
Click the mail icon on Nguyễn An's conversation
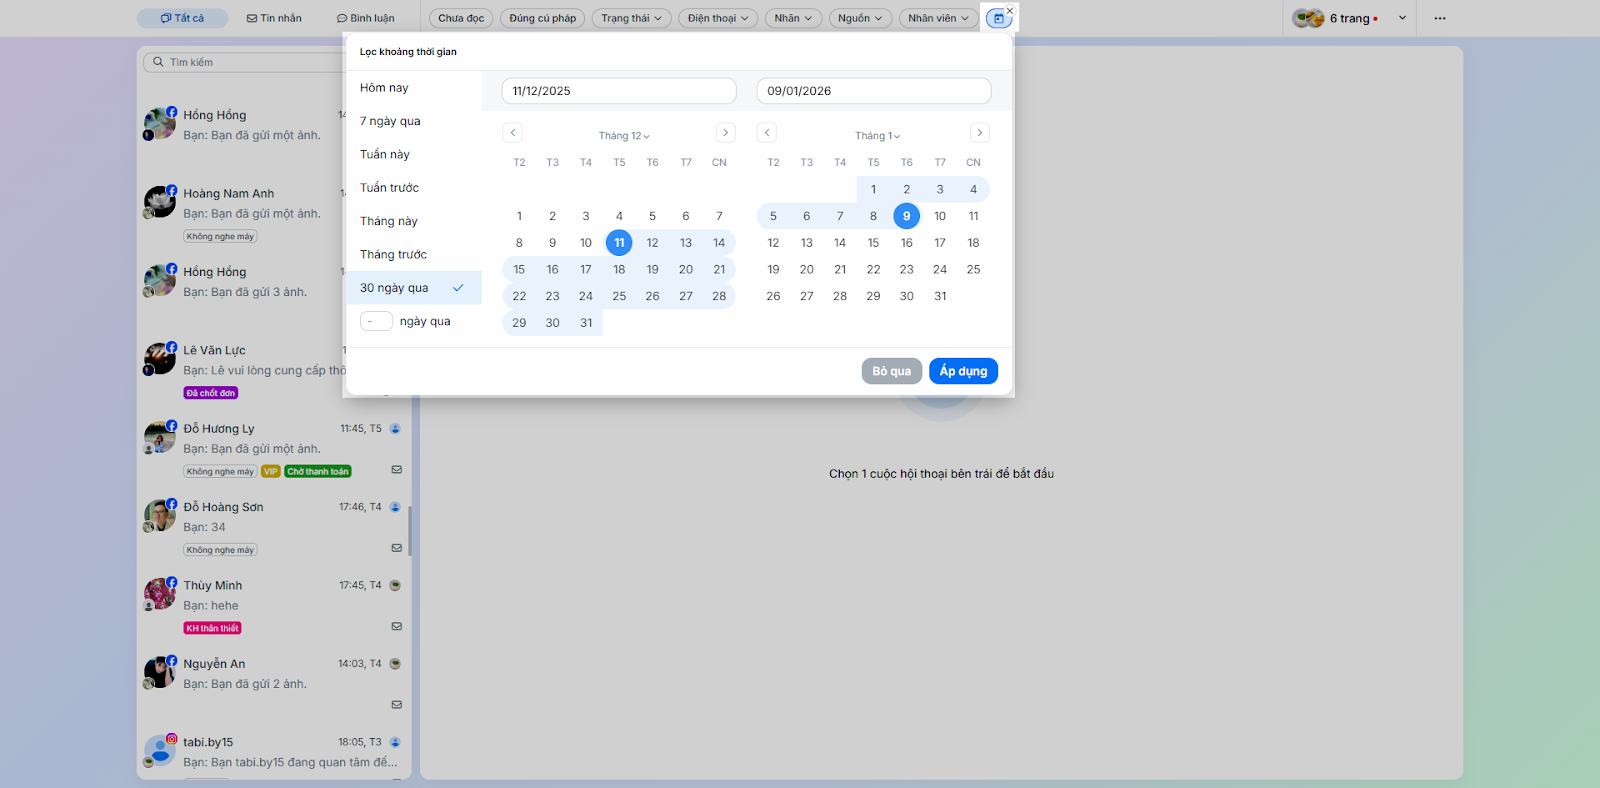point(397,704)
